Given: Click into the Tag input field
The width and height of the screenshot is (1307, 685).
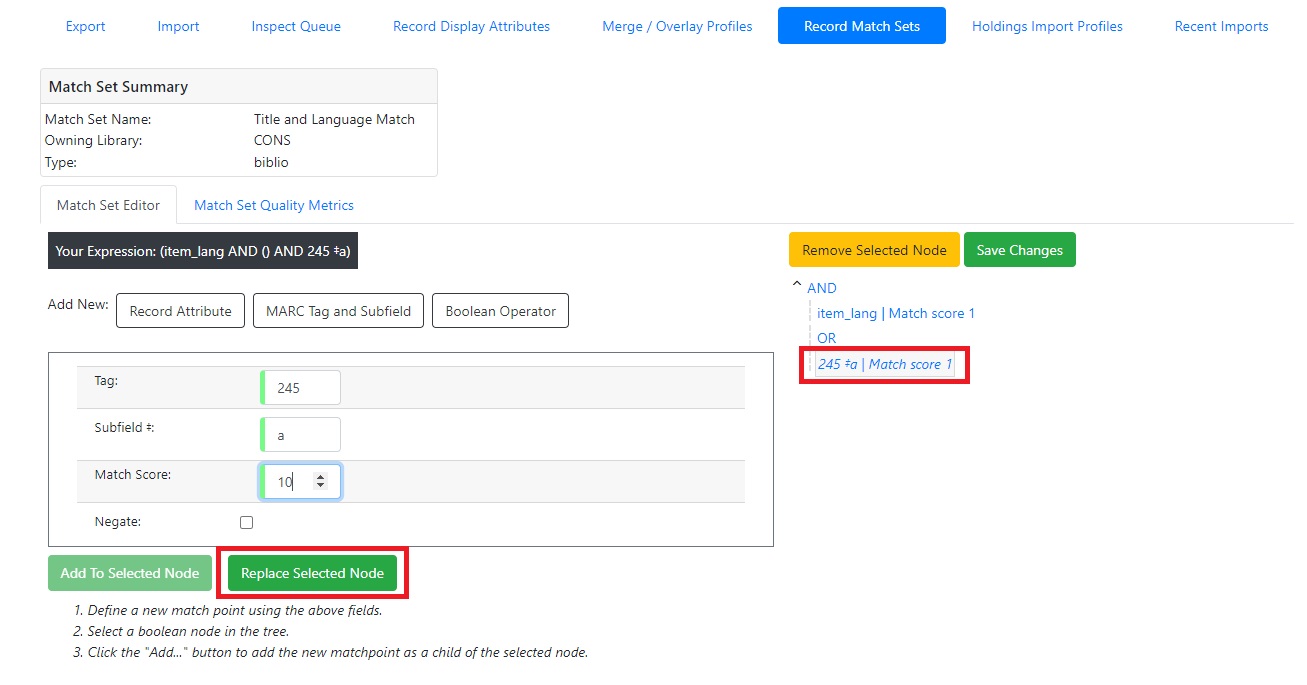Looking at the screenshot, I should point(302,388).
